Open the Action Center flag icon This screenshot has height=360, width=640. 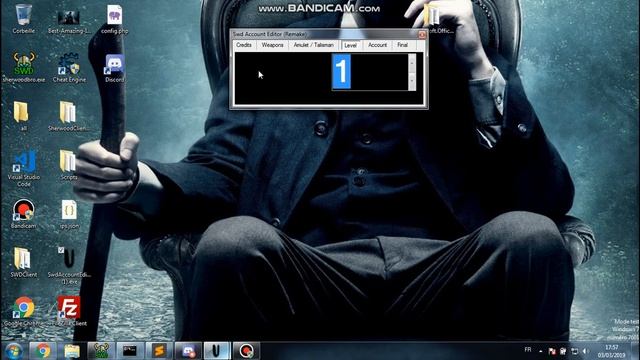coord(552,351)
